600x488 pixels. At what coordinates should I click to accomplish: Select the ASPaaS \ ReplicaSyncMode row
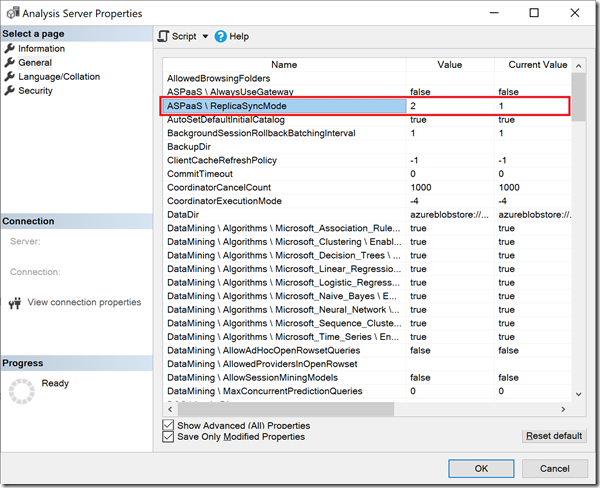367,106
